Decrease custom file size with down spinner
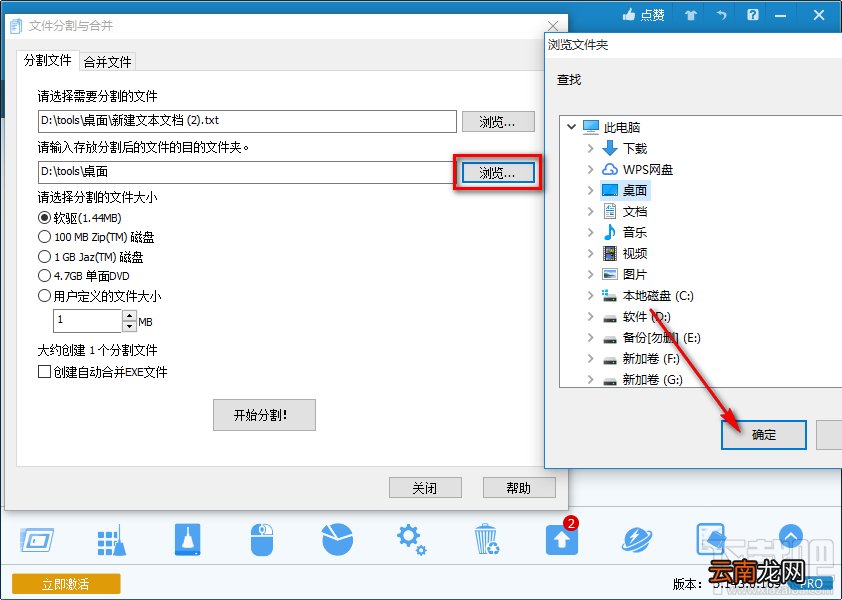 tap(129, 326)
